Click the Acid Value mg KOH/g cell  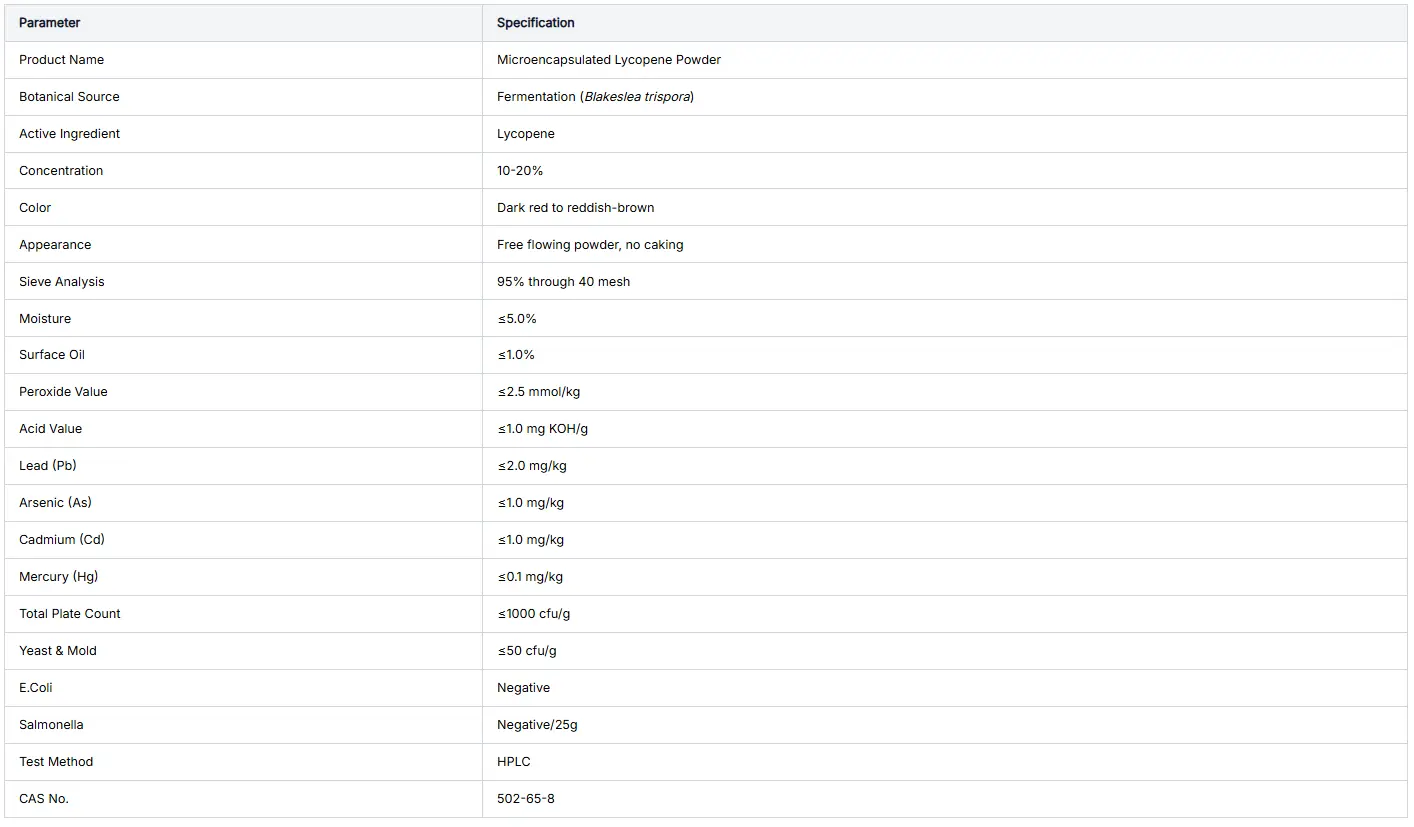point(945,429)
